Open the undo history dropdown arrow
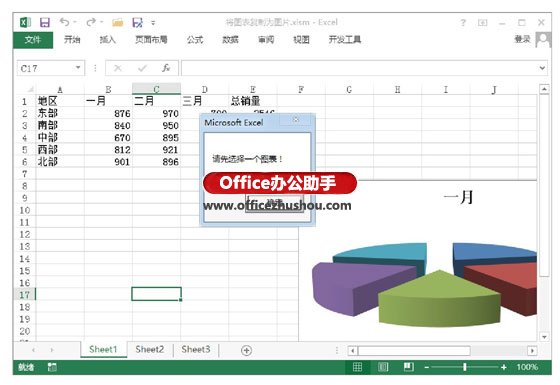The image size is (560, 385). pyautogui.click(x=75, y=22)
